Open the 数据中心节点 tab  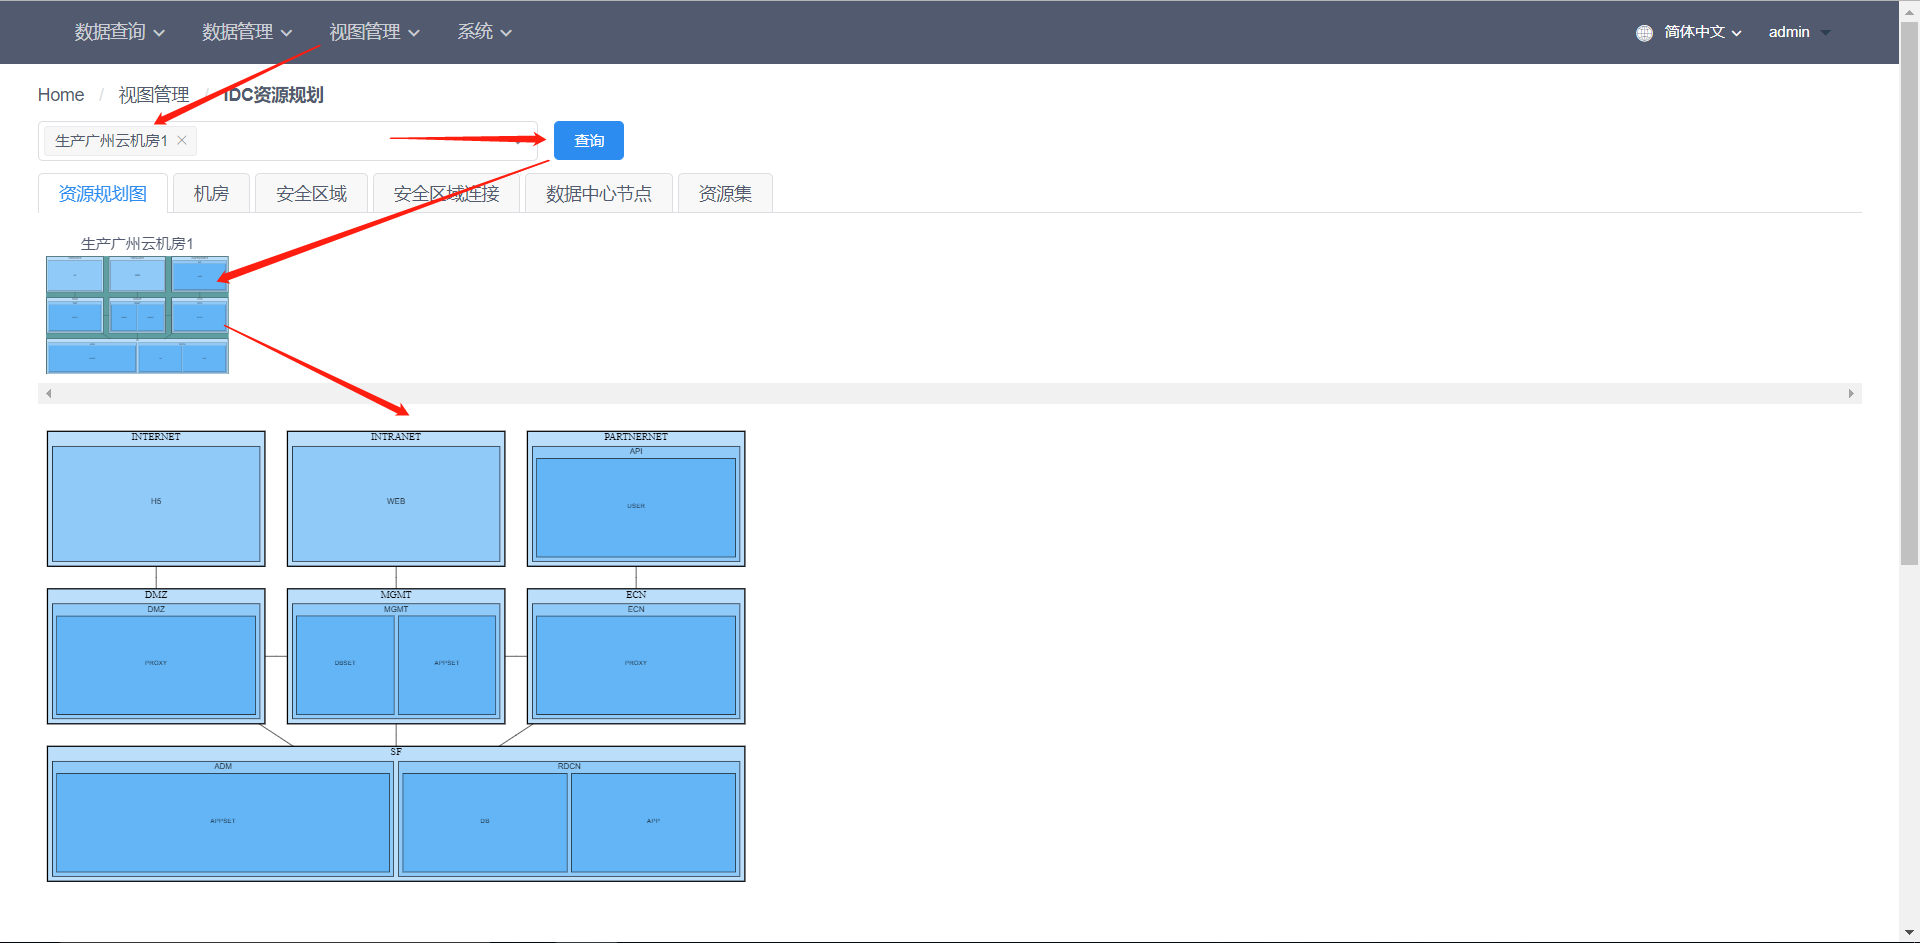[598, 193]
